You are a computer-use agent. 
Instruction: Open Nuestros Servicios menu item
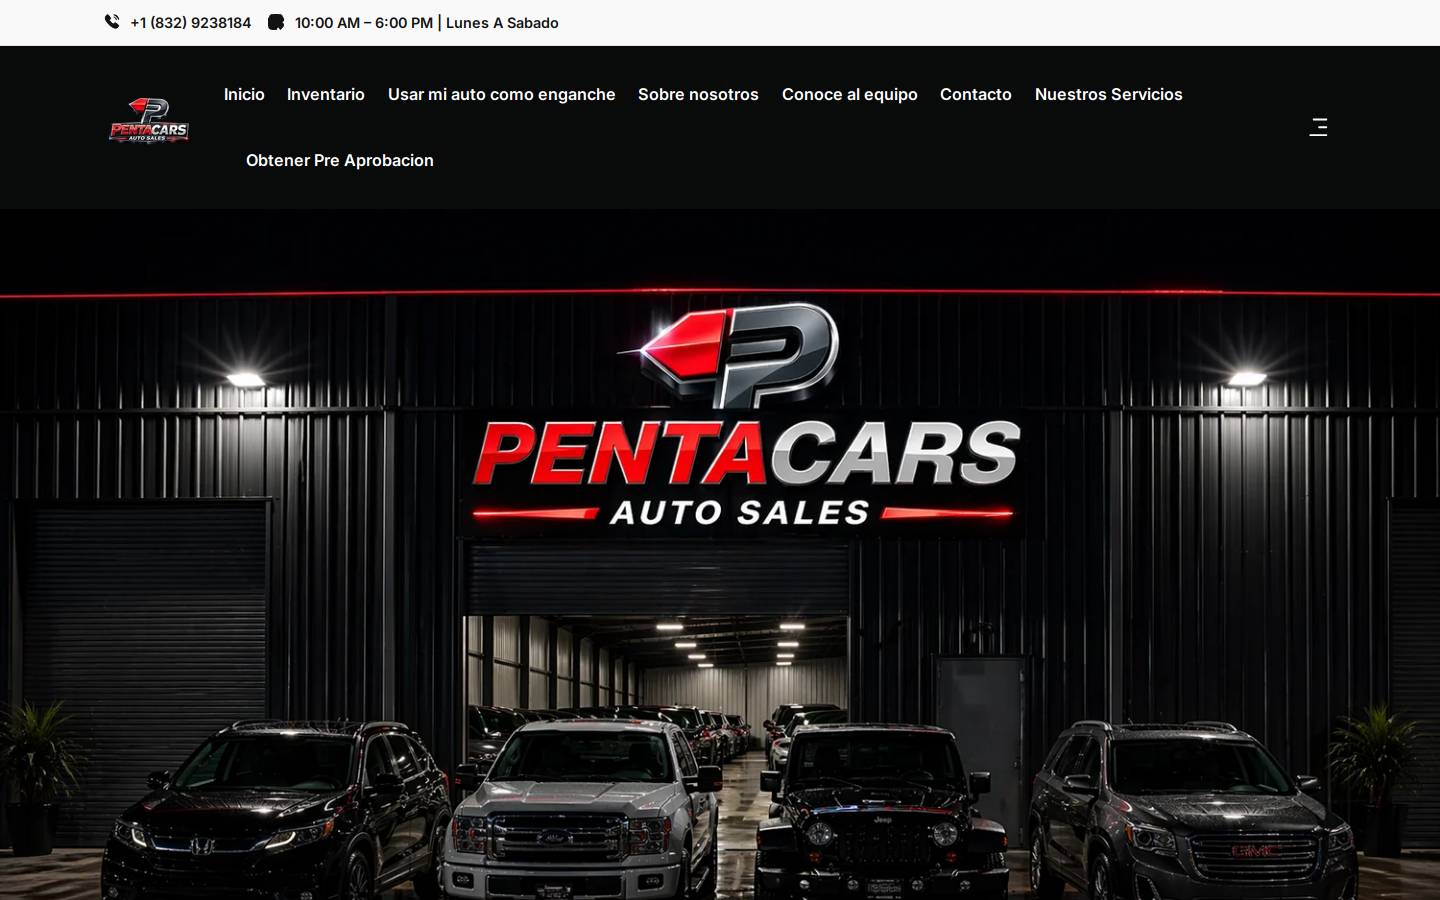pyautogui.click(x=1109, y=94)
